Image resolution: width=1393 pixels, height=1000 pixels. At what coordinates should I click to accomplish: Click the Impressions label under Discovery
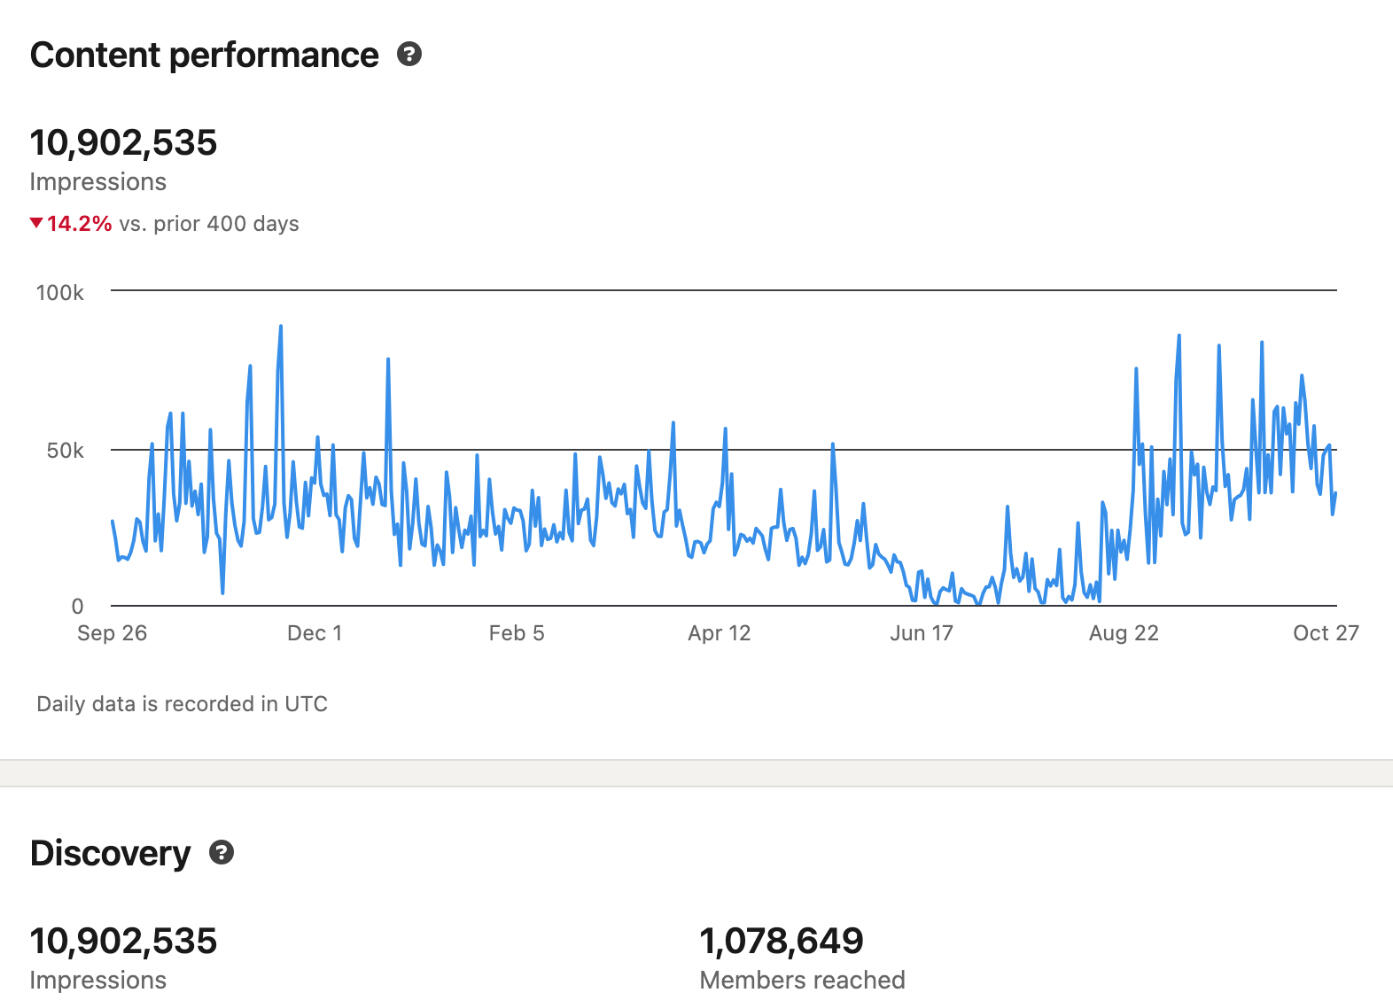(98, 980)
